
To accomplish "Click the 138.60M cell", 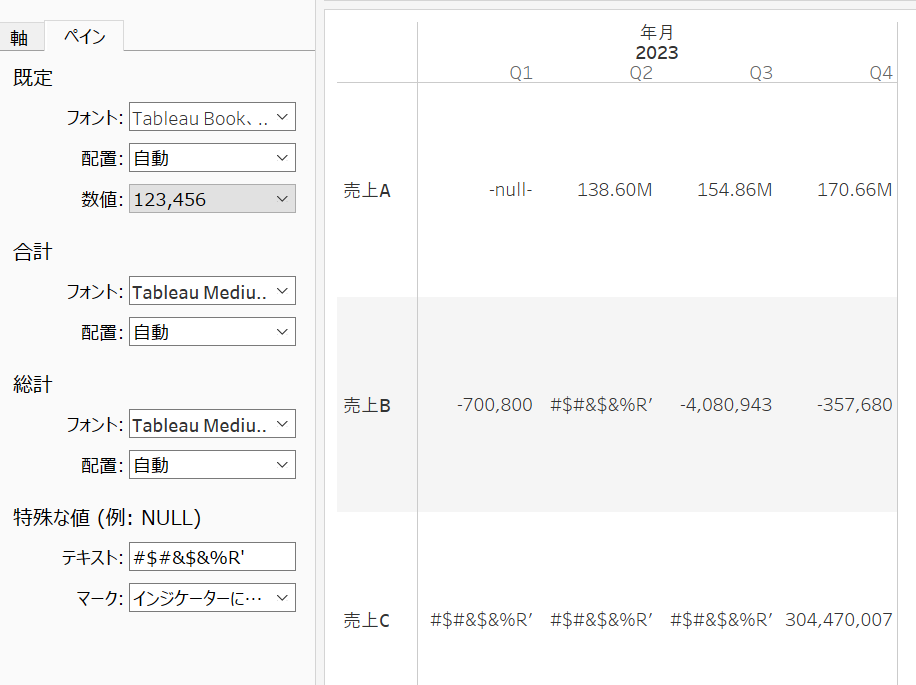I will click(x=615, y=190).
